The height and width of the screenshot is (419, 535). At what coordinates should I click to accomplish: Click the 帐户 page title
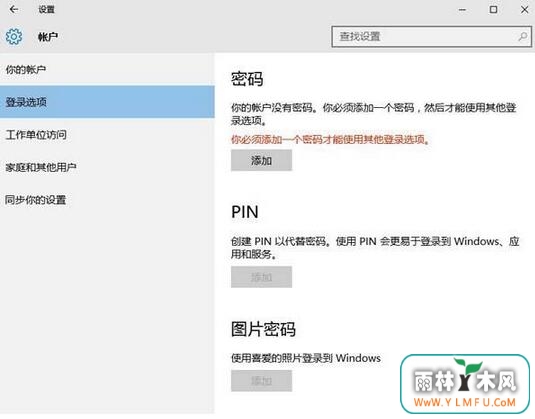pos(48,37)
